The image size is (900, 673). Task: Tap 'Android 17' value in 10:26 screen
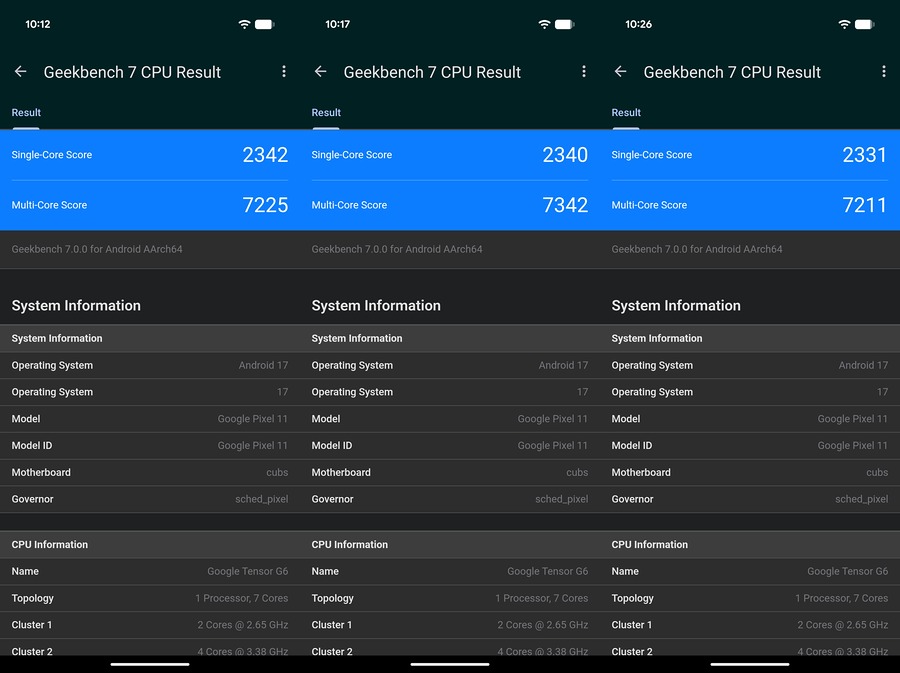(x=863, y=365)
